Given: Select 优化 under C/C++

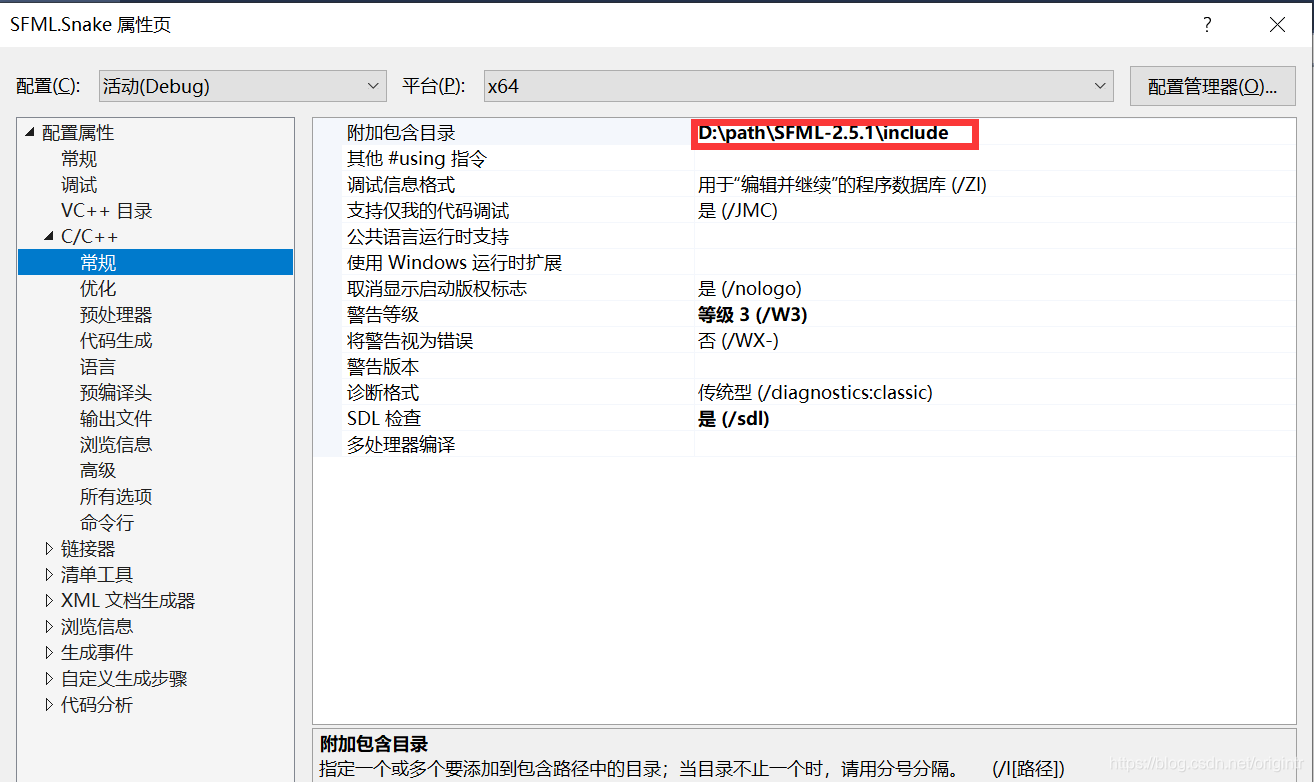Looking at the screenshot, I should click(x=97, y=288).
